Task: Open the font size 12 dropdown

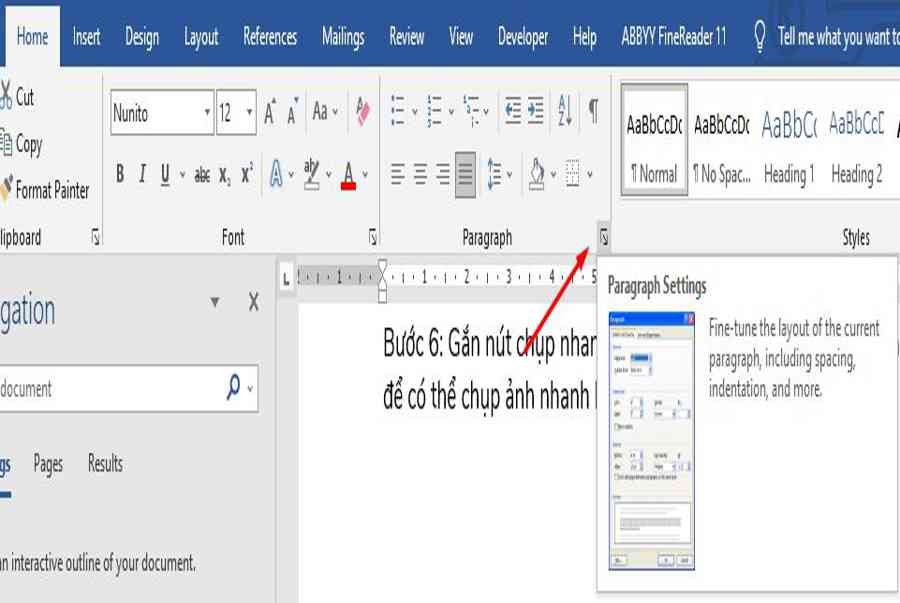Action: (x=249, y=112)
